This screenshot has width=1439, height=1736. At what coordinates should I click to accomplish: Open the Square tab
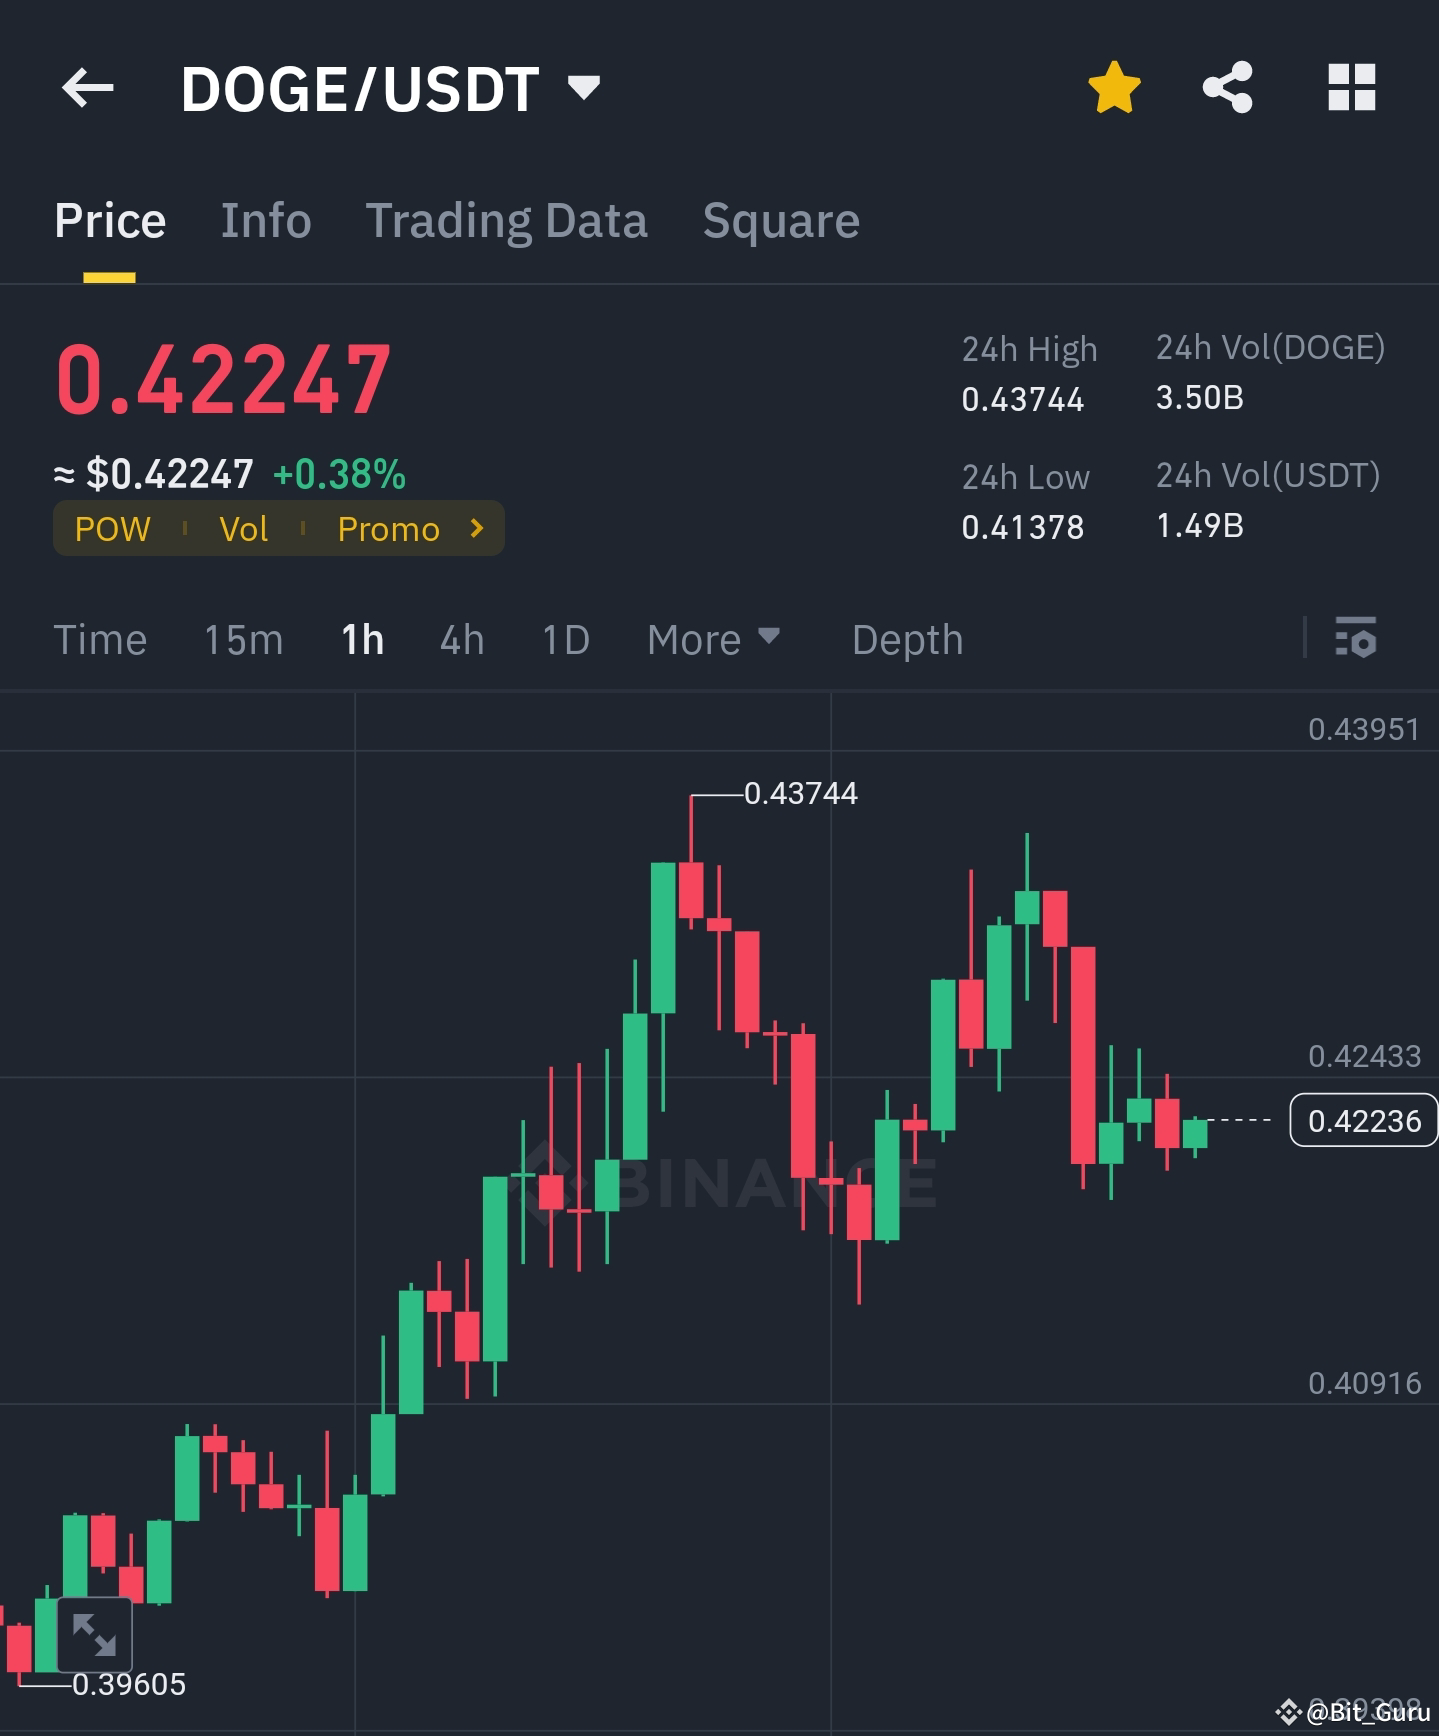pos(781,220)
